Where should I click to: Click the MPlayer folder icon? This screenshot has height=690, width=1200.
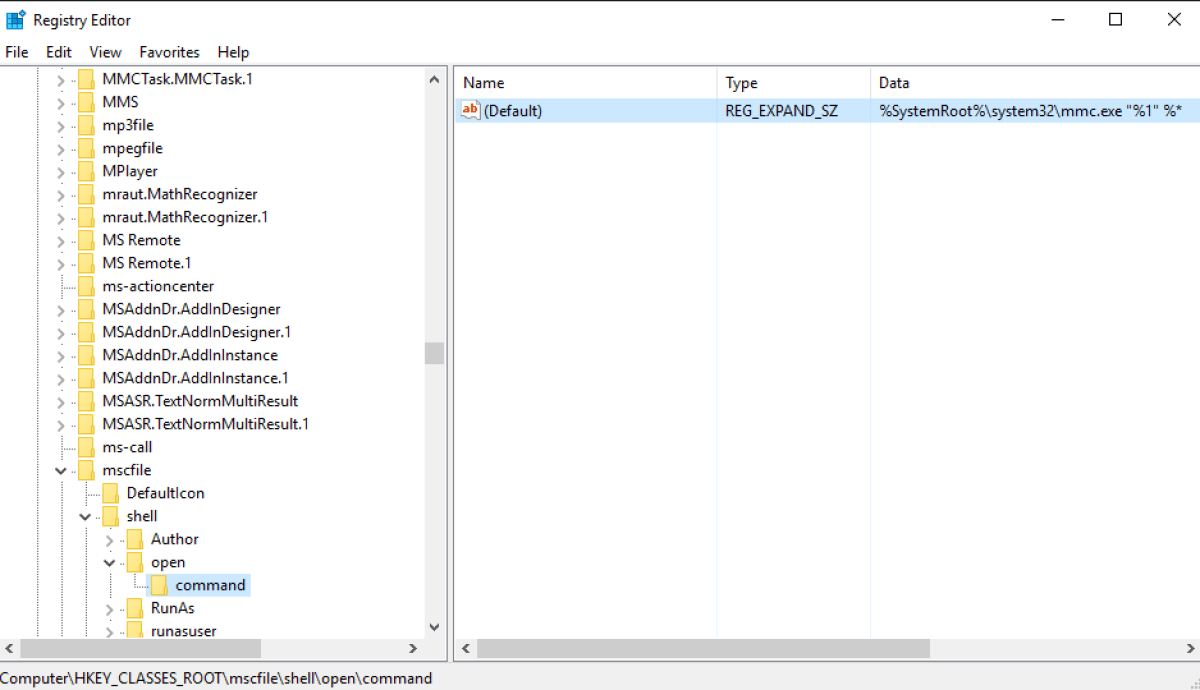click(87, 171)
